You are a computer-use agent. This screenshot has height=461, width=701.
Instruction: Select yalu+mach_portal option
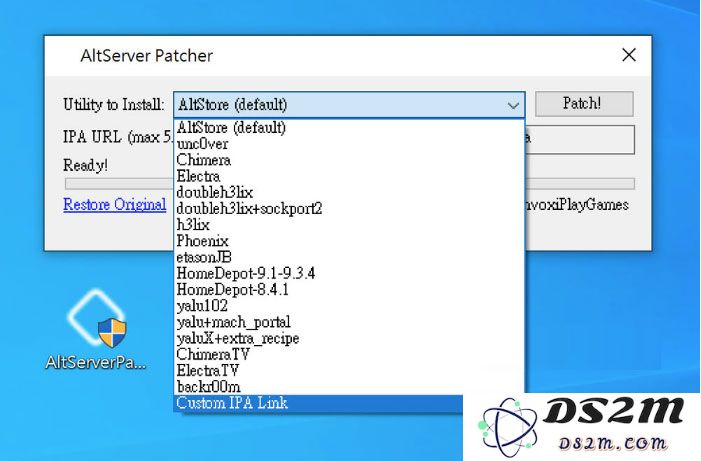click(x=349, y=322)
